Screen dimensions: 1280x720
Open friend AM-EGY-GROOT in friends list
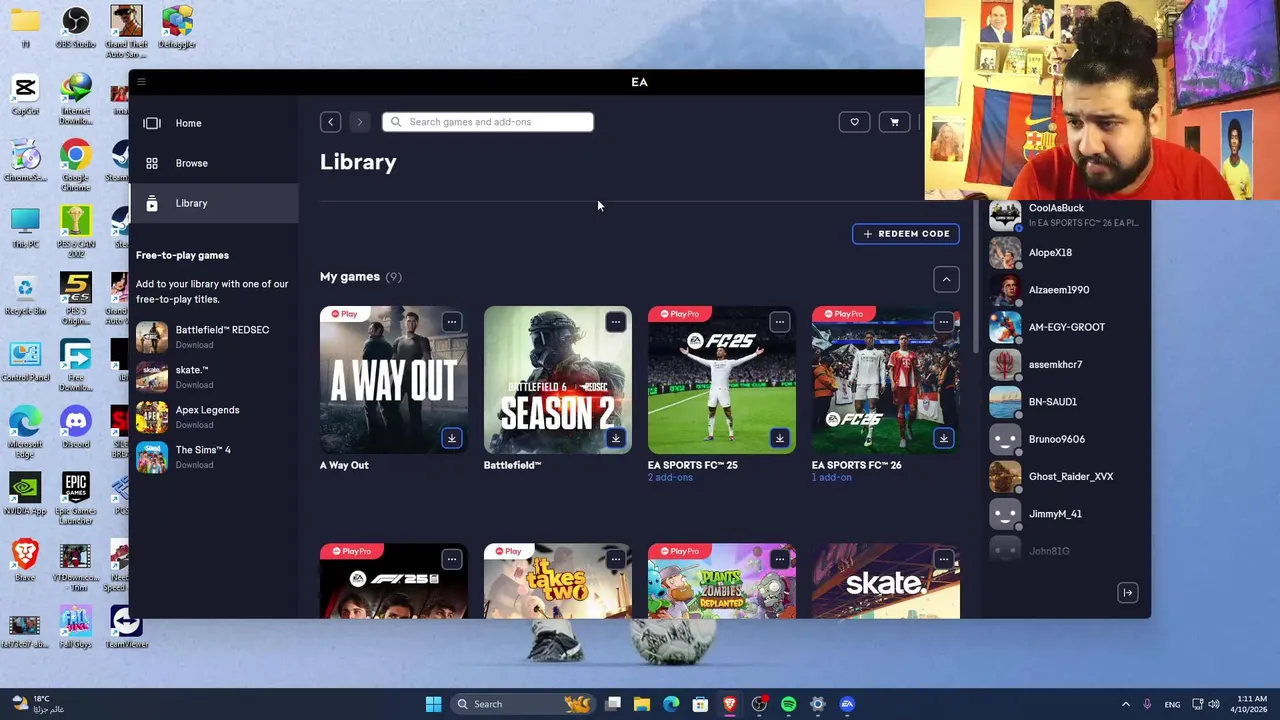click(1066, 327)
